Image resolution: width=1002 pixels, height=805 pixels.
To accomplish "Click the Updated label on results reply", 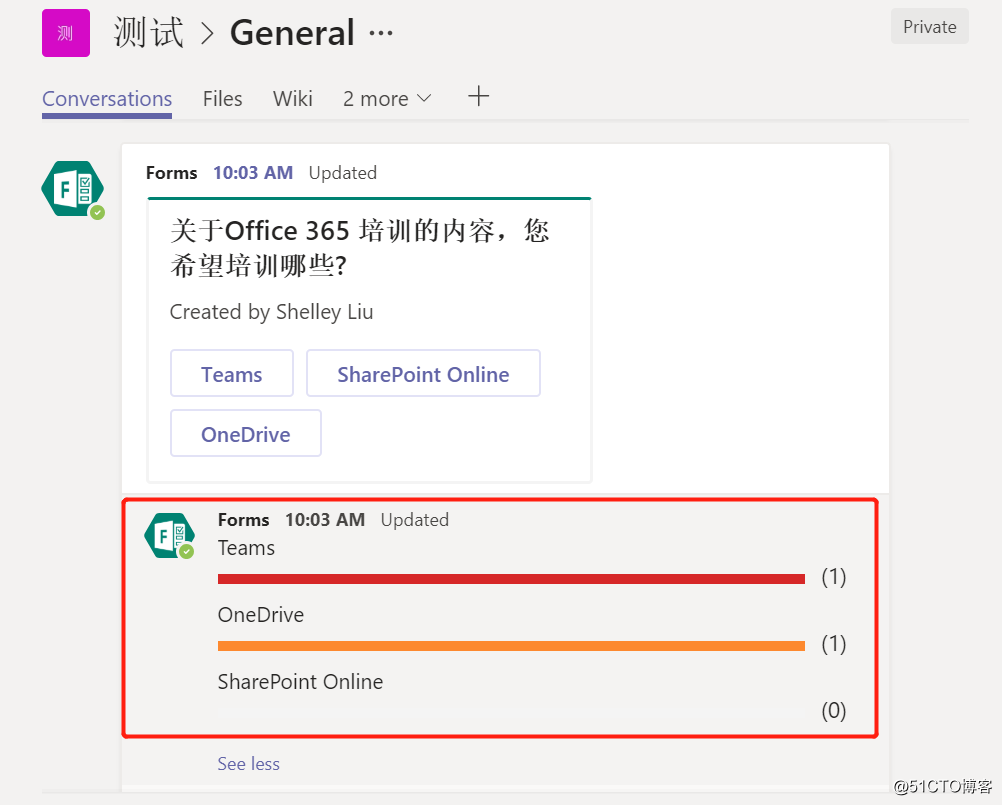I will (415, 520).
